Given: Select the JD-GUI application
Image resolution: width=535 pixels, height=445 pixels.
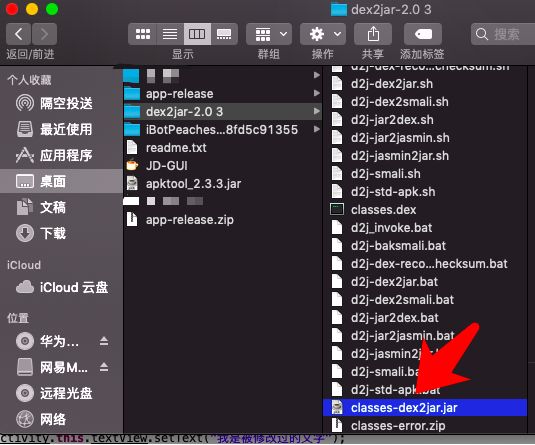Looking at the screenshot, I should click(x=222, y=166).
